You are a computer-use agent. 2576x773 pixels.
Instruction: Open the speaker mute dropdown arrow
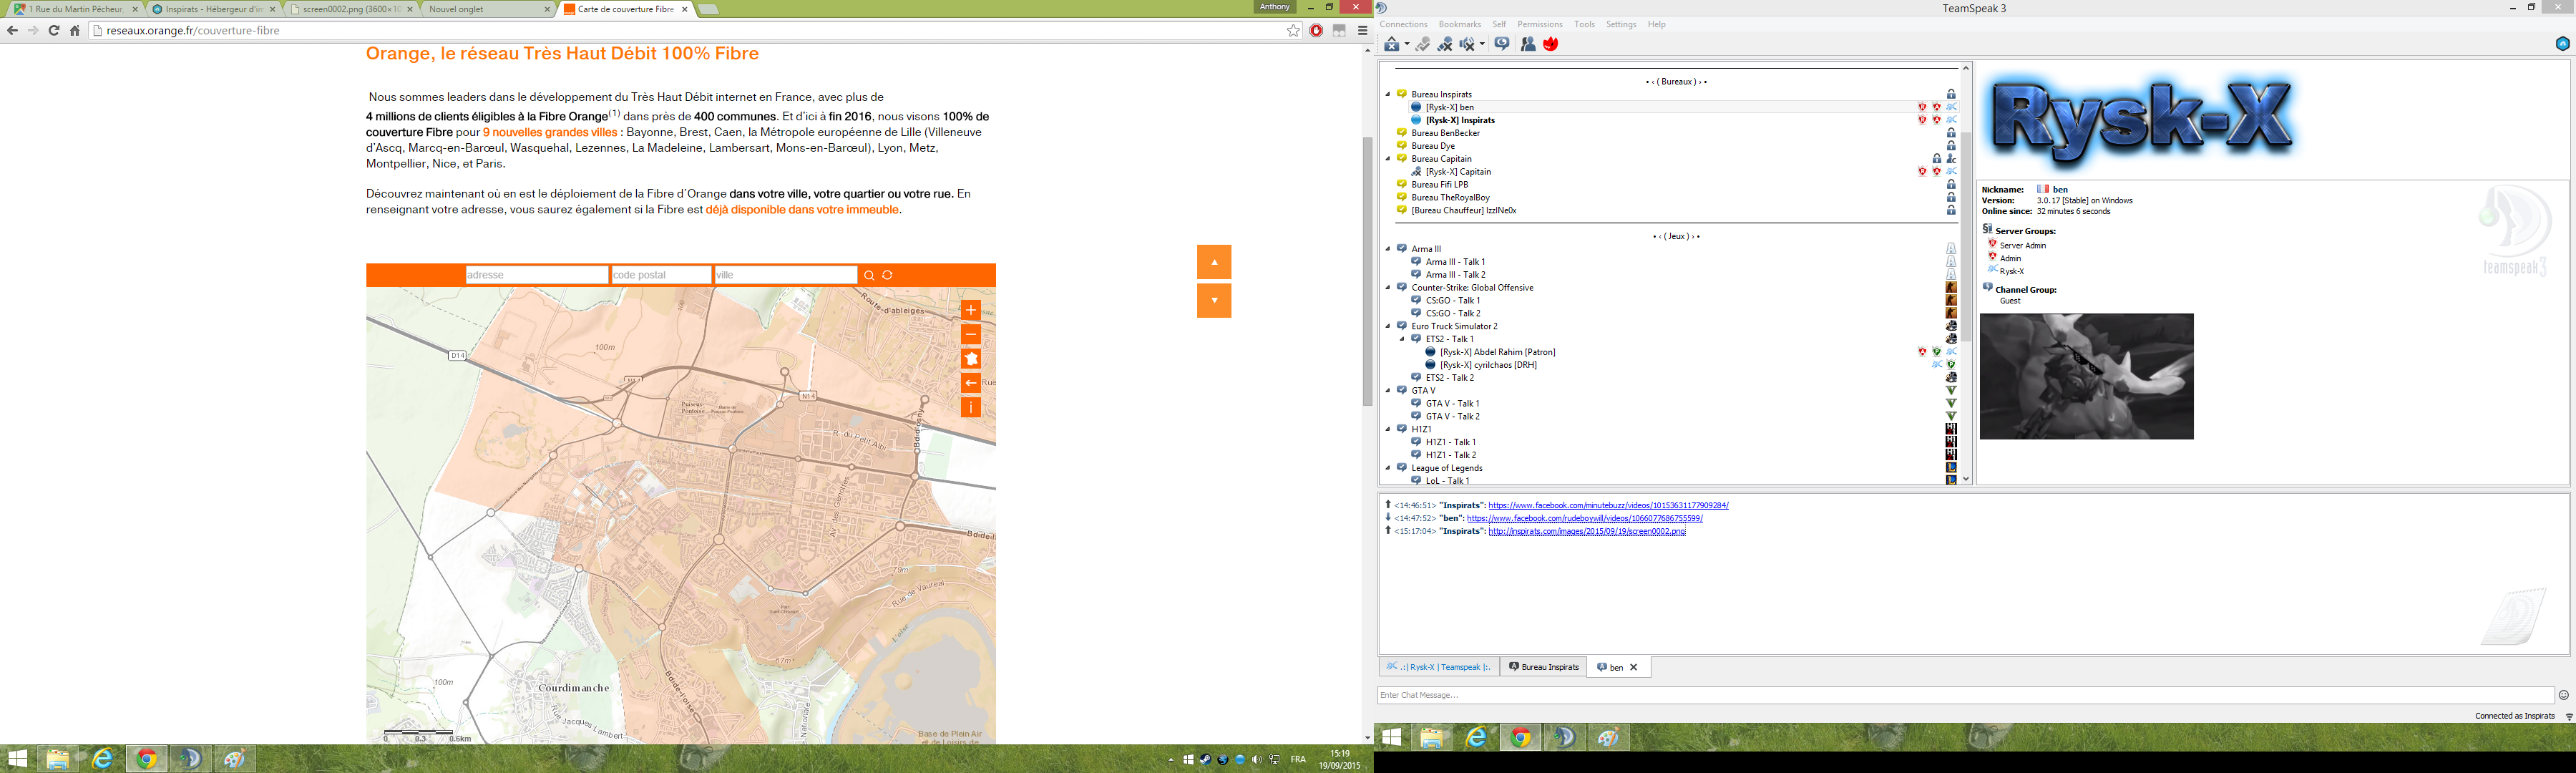(x=1483, y=44)
